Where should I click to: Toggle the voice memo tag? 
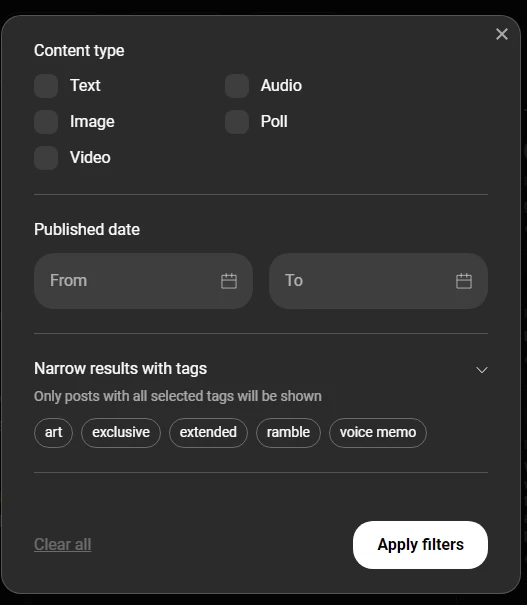tap(378, 433)
